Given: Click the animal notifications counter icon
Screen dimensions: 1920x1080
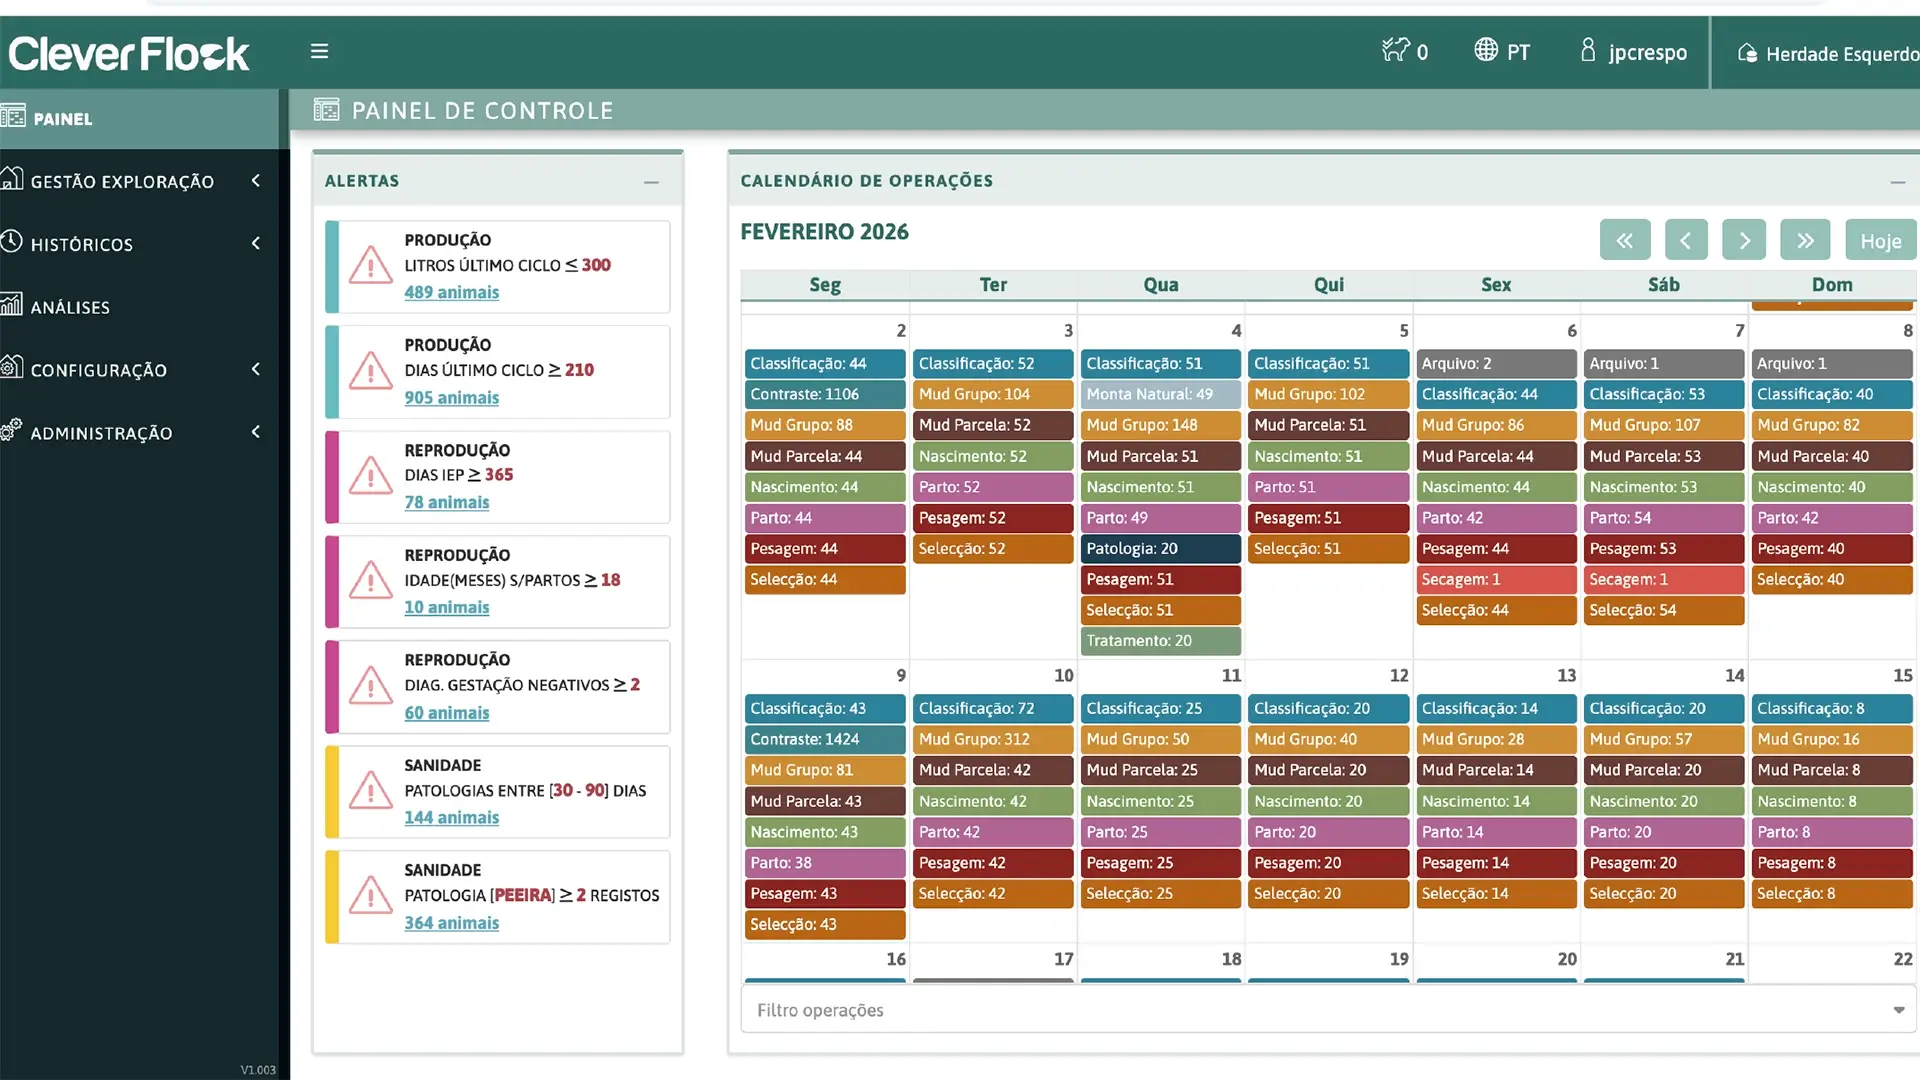Looking at the screenshot, I should click(x=1395, y=50).
